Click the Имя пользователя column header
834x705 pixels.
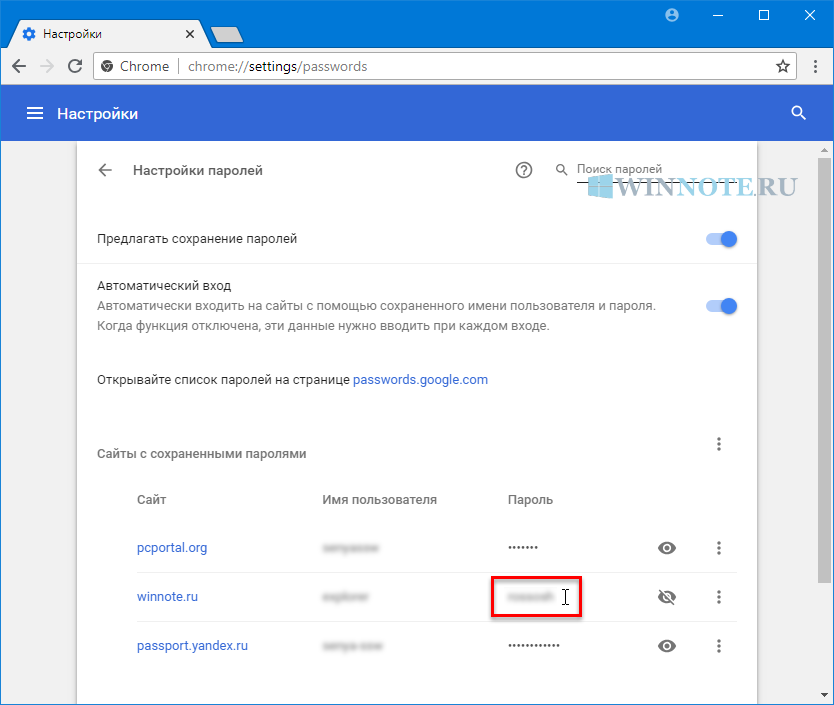(379, 500)
